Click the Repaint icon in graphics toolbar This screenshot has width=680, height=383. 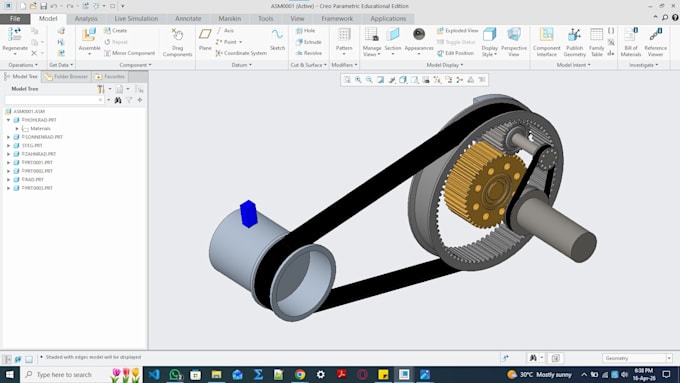click(380, 80)
